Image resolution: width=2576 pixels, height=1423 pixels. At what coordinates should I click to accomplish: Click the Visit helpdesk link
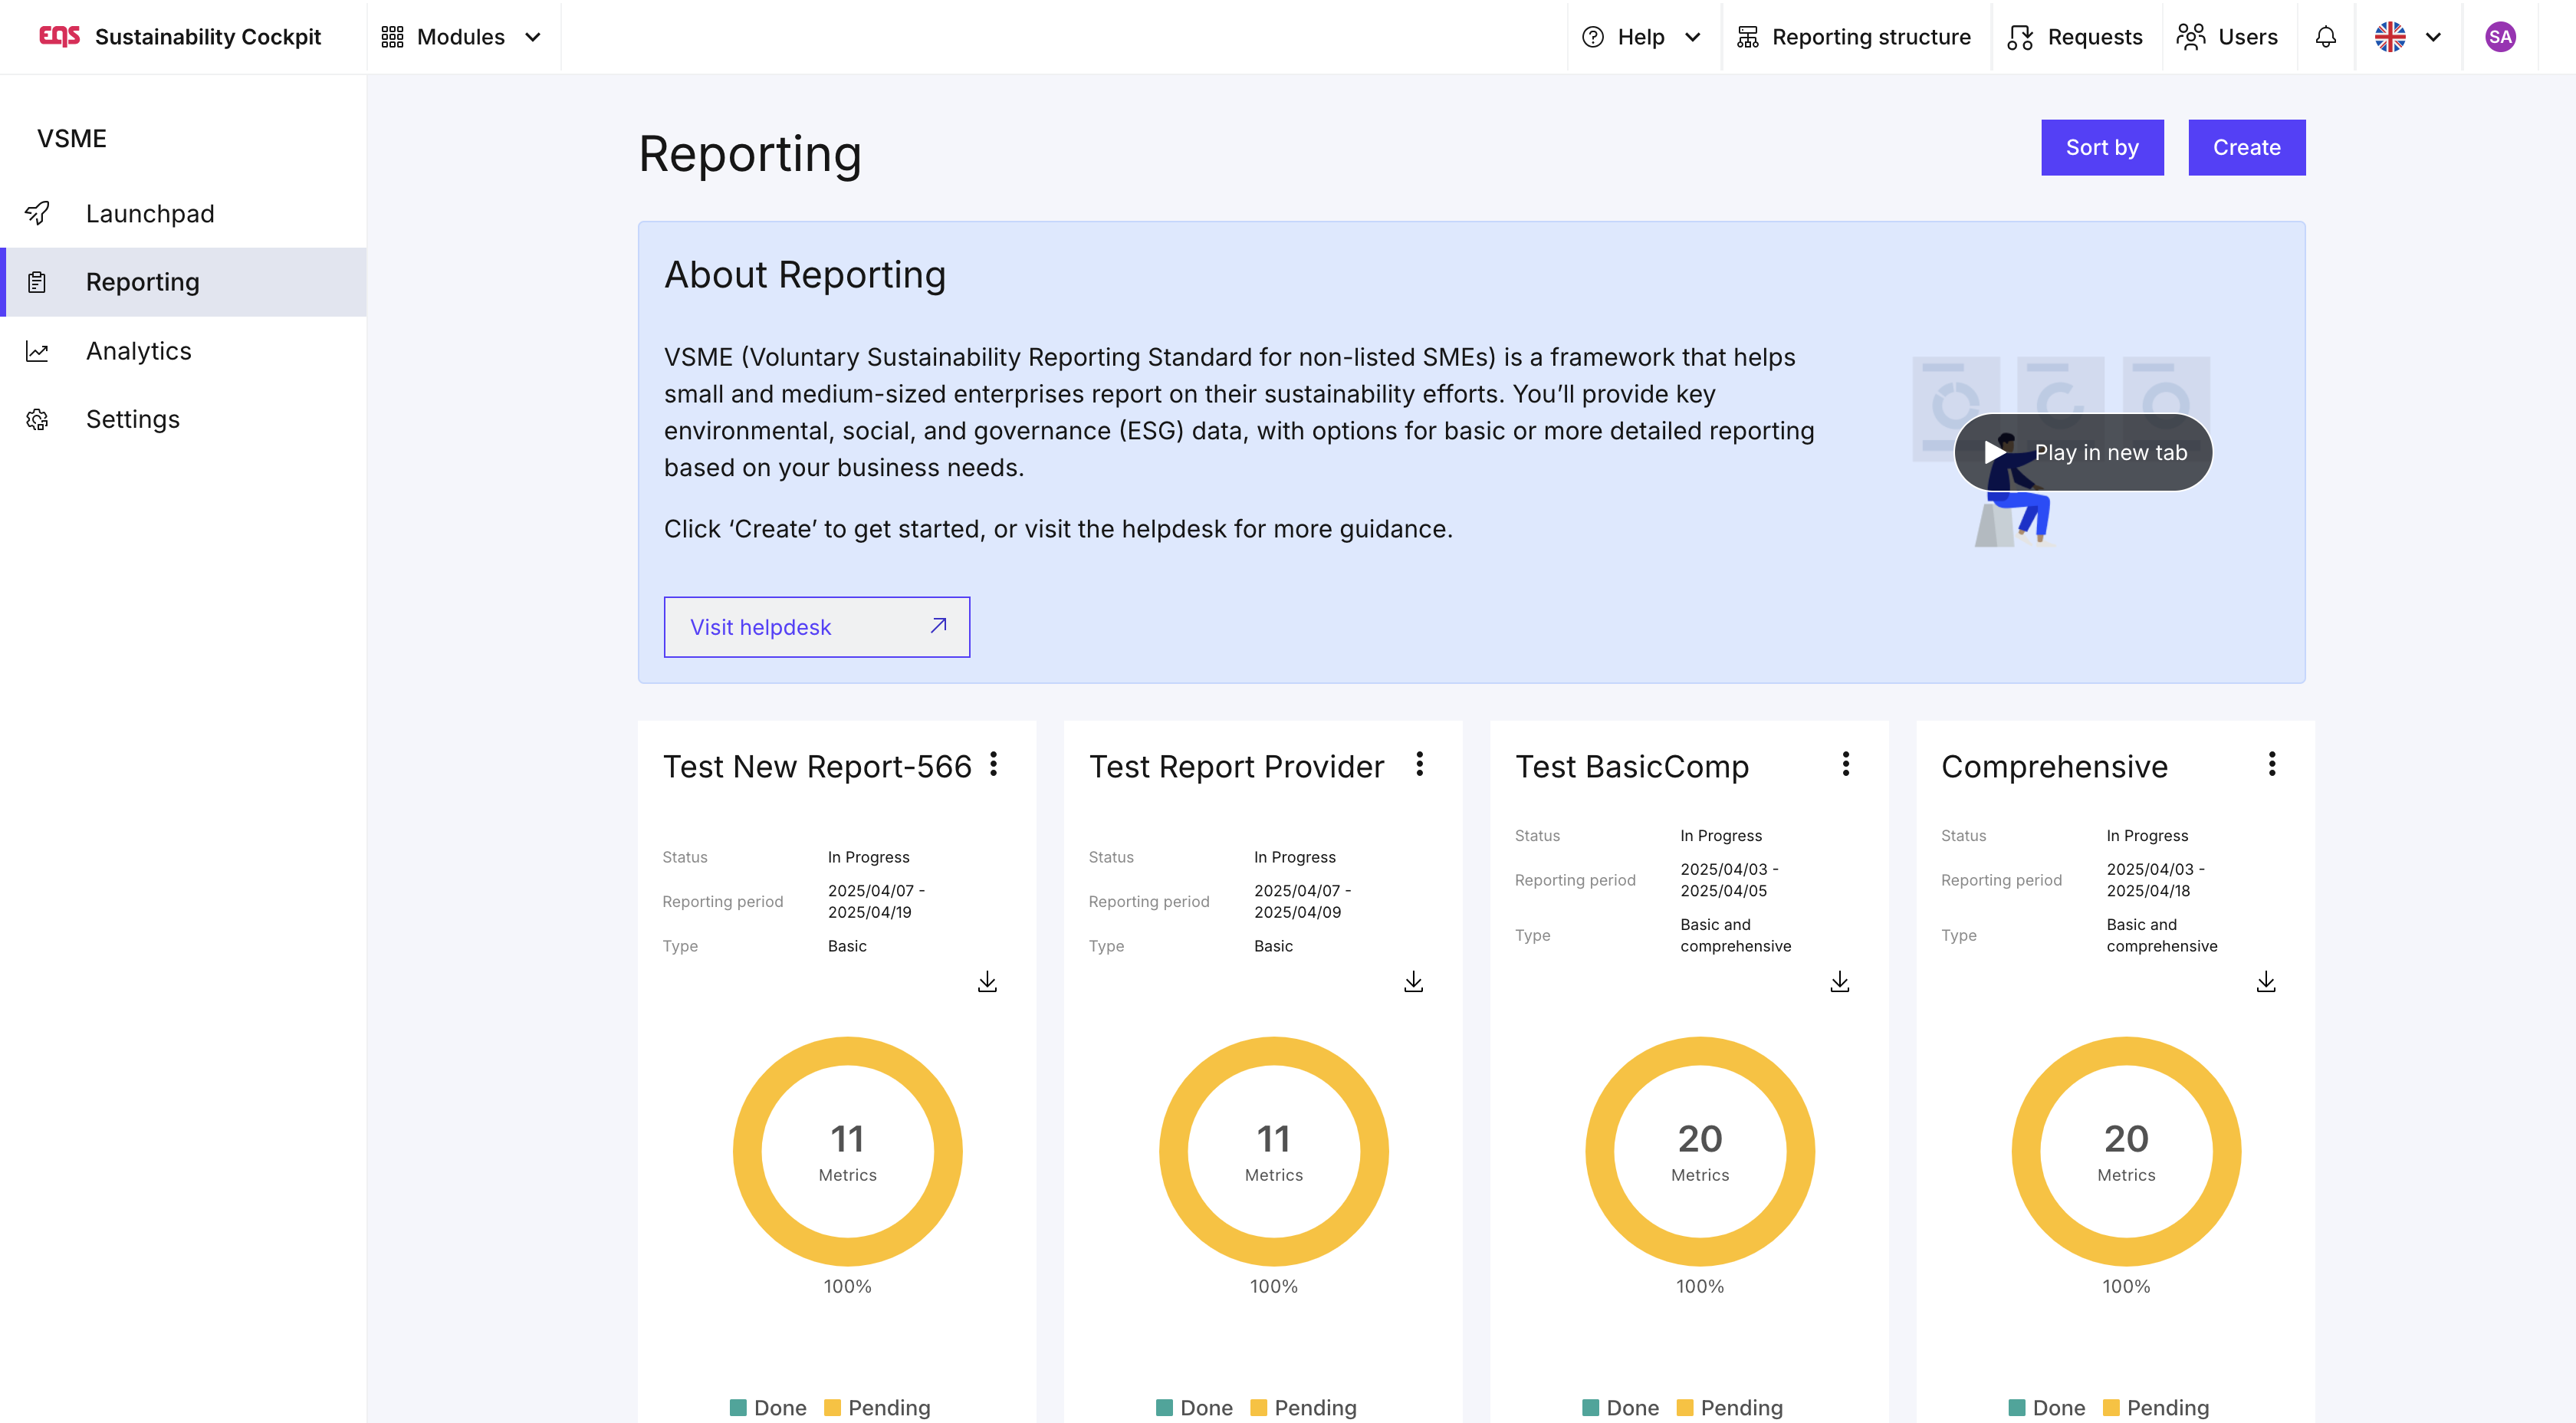pos(816,627)
